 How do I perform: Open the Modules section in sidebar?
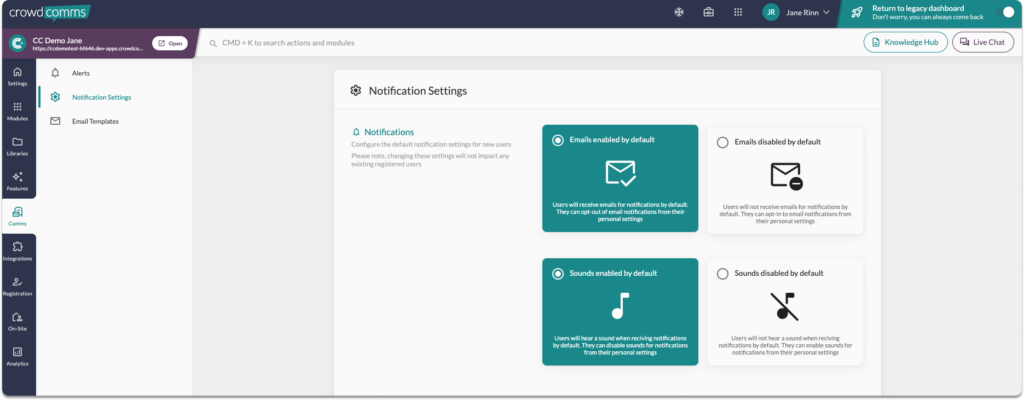17,110
